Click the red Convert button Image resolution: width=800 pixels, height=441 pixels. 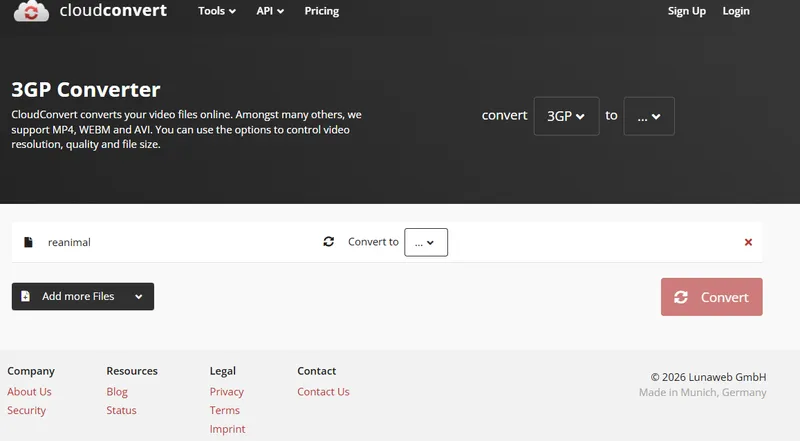[x=712, y=297]
